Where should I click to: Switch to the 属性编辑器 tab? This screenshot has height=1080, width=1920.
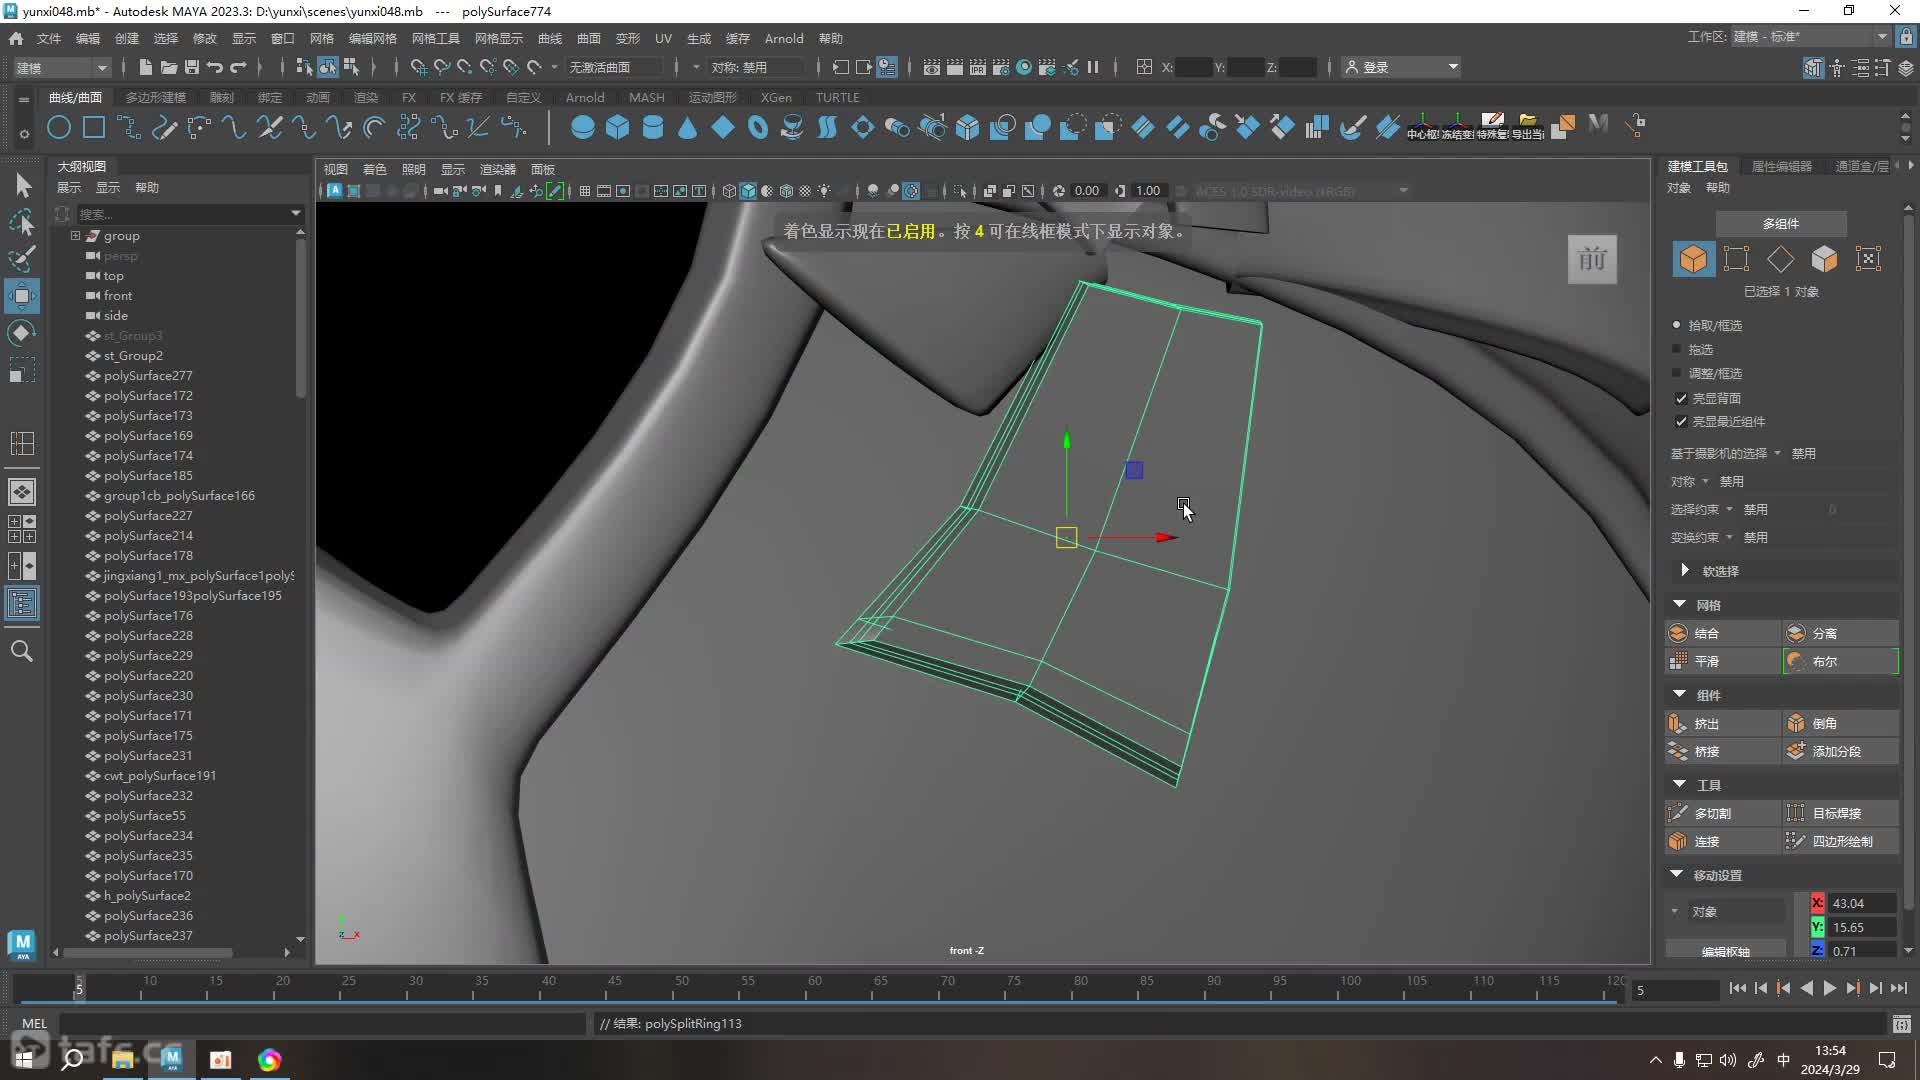pos(1781,166)
